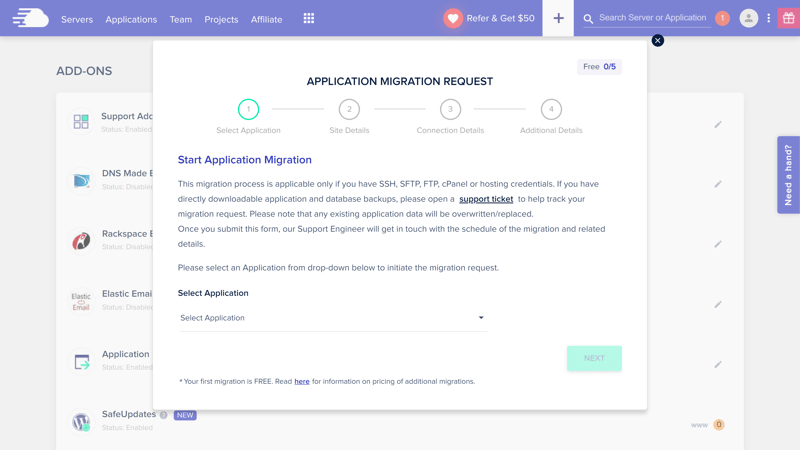The height and width of the screenshot is (450, 800).
Task: Click the ADD-ONS page heading
Action: [84, 71]
